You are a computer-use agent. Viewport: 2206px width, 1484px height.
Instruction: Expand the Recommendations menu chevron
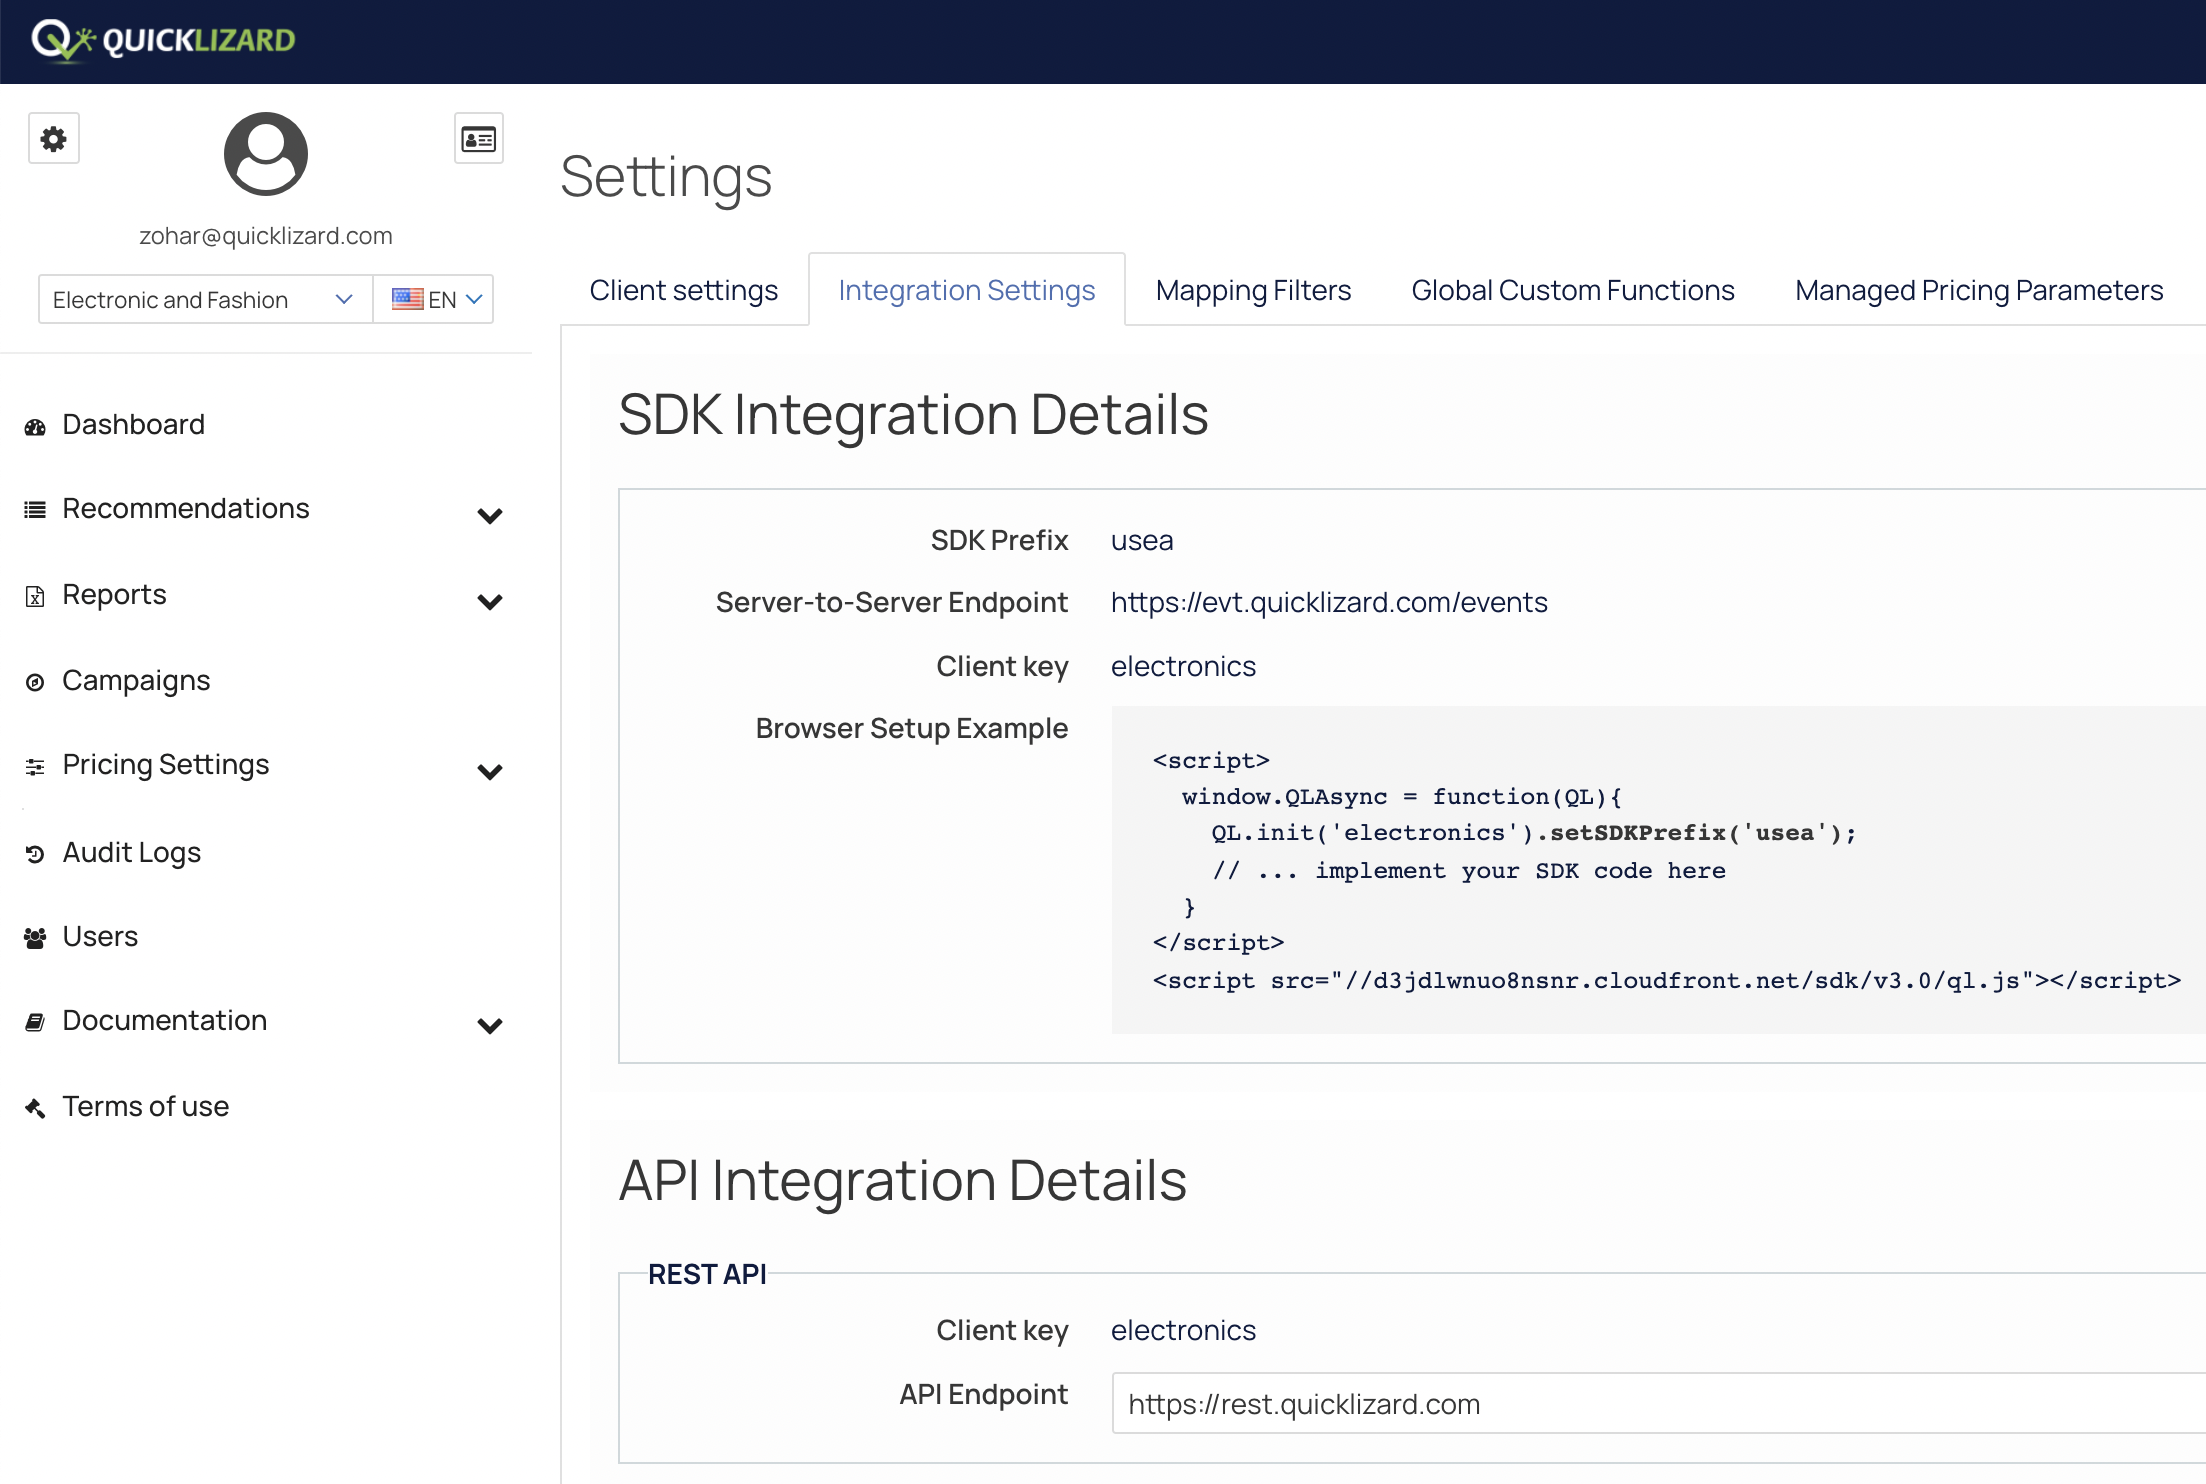coord(489,516)
